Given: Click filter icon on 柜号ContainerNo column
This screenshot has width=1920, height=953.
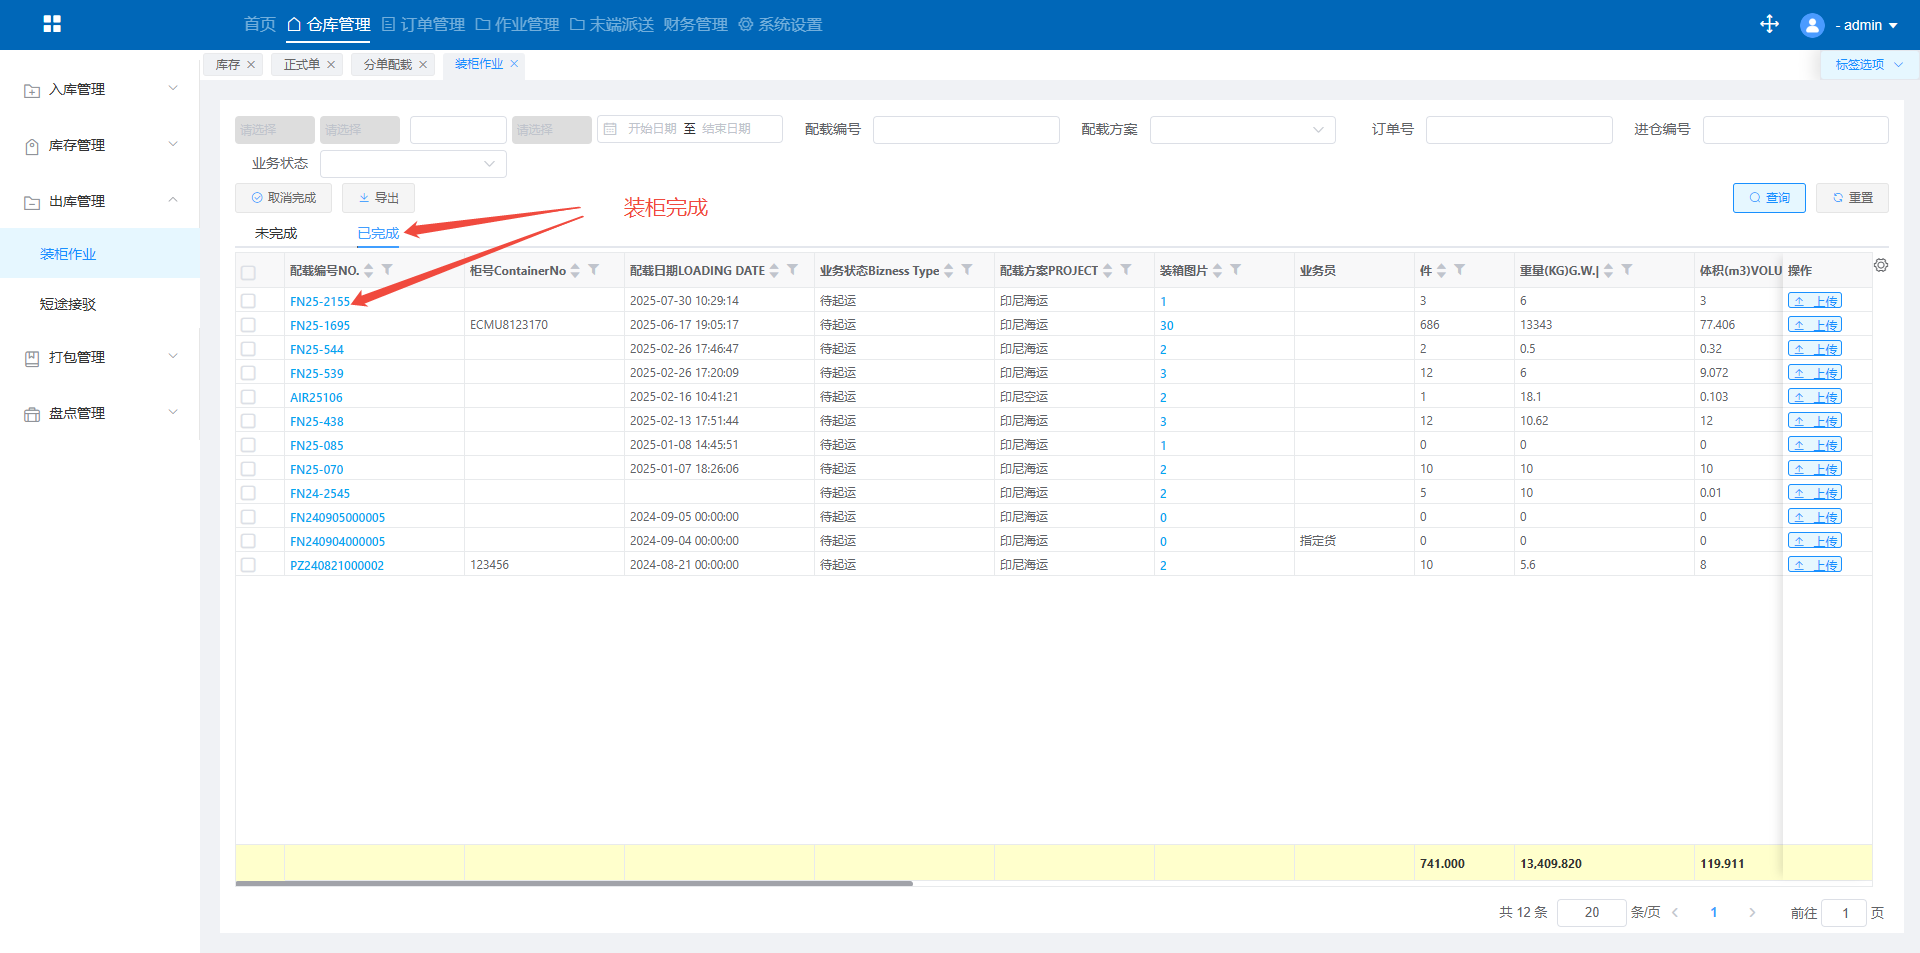Looking at the screenshot, I should [593, 270].
